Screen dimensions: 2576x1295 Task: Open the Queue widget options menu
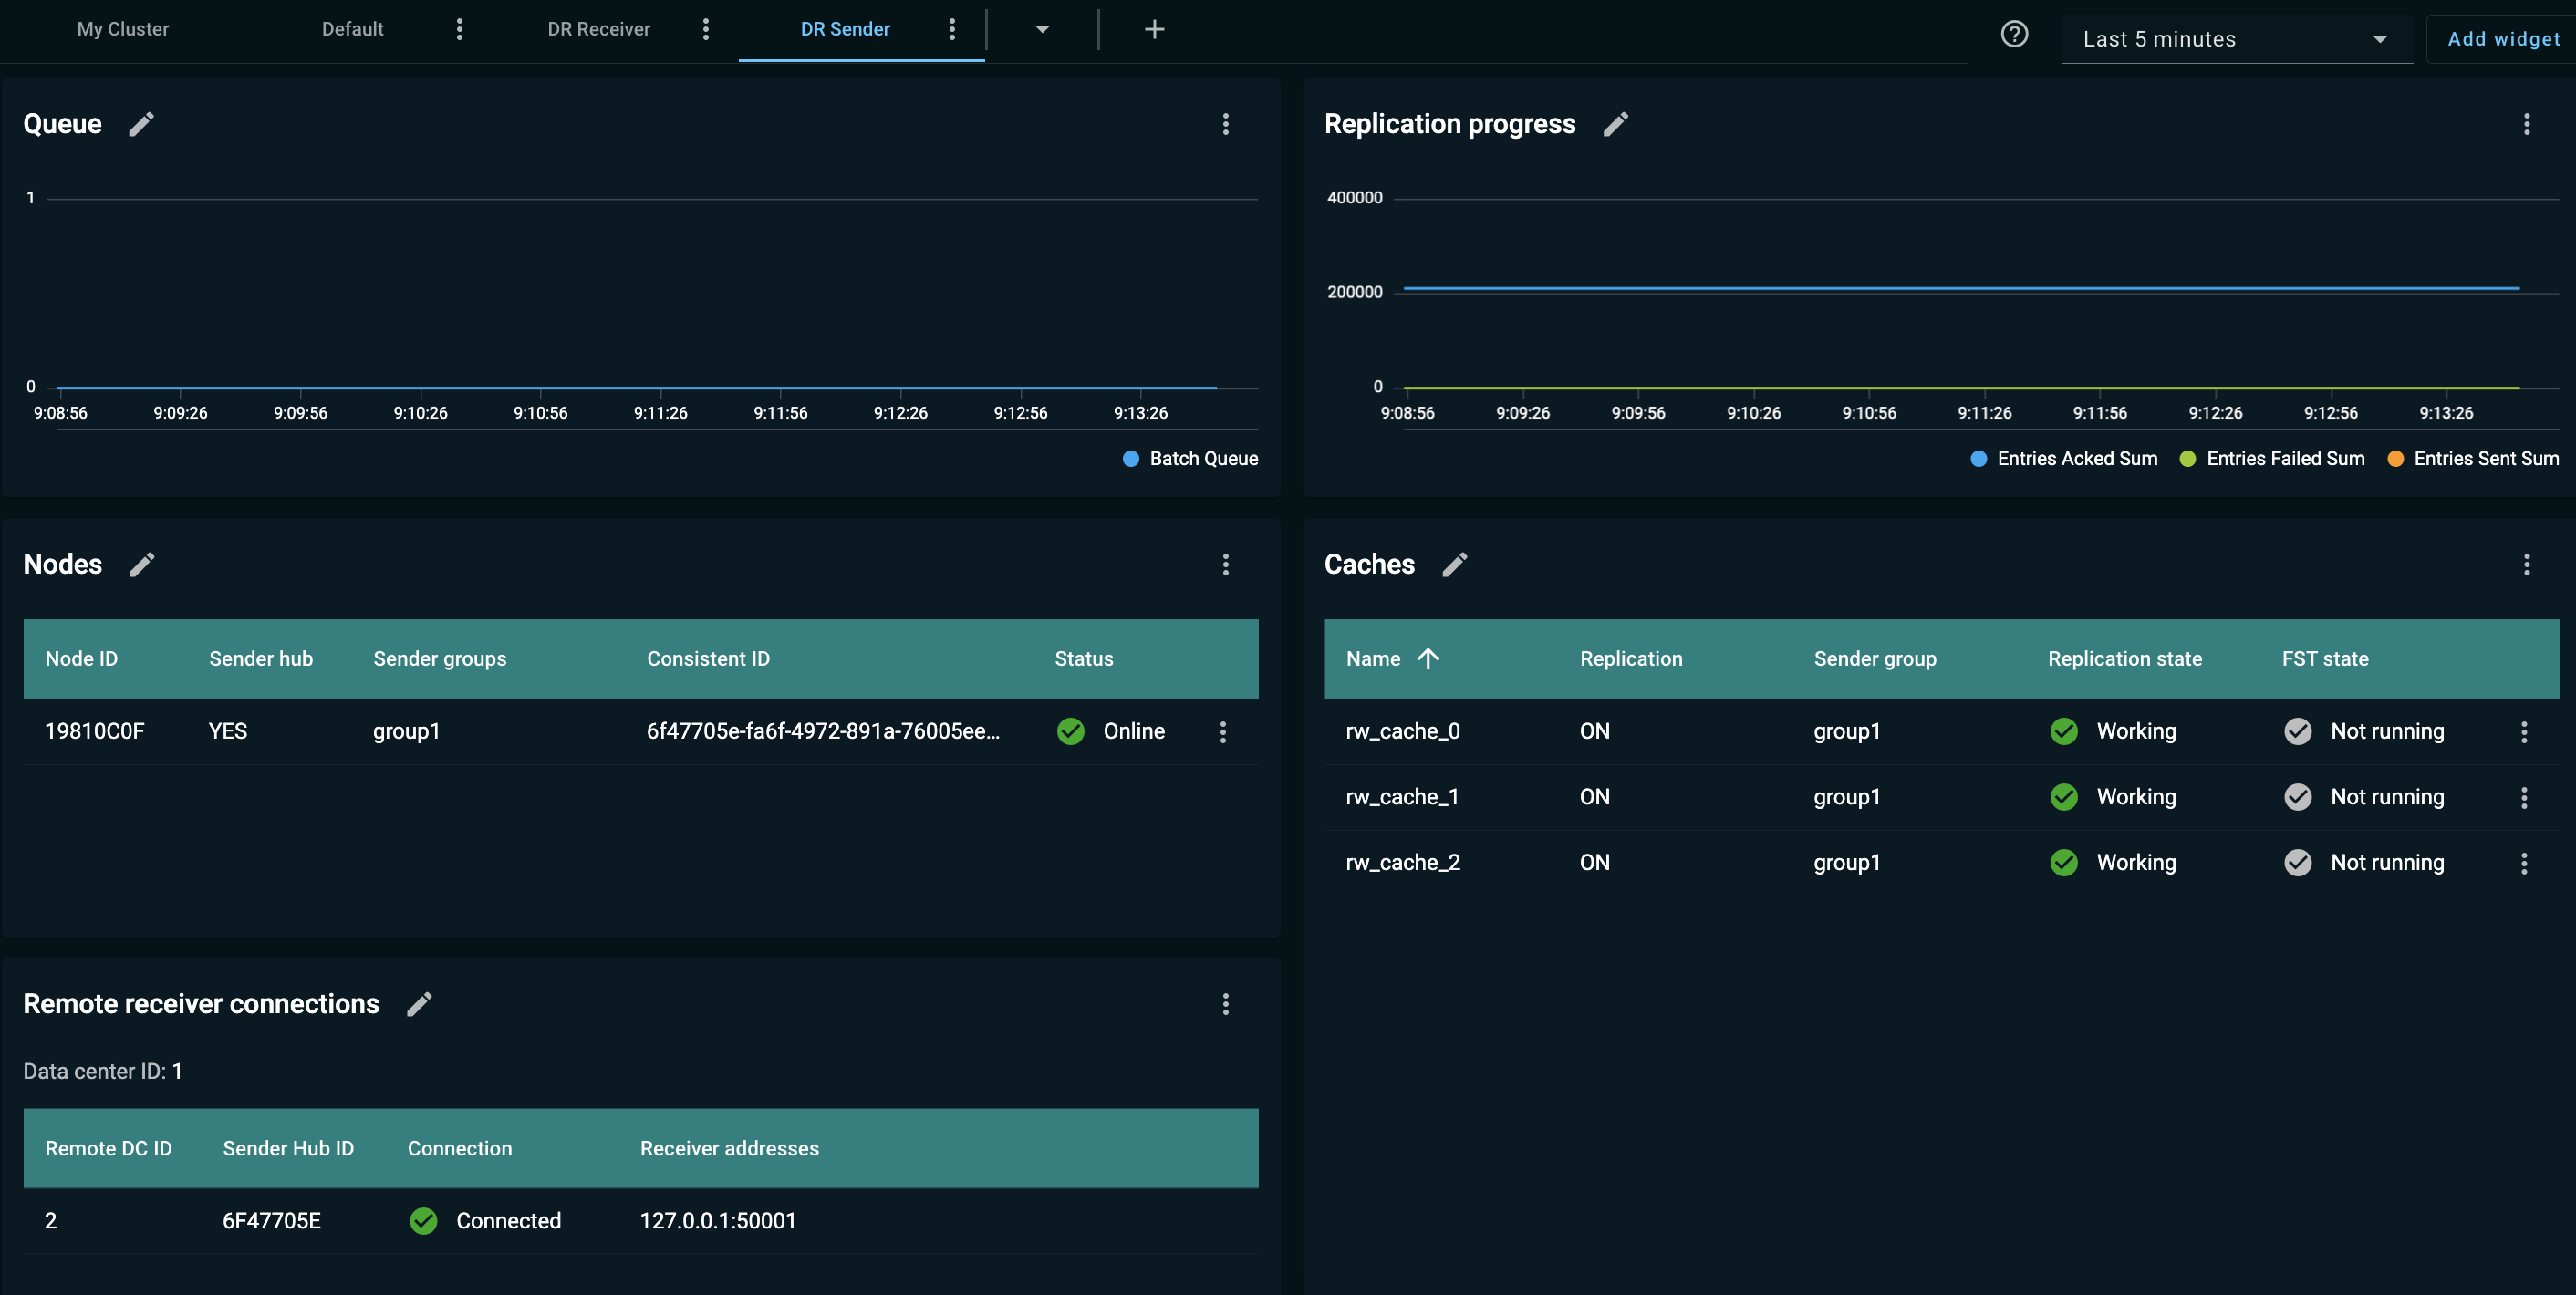pyautogui.click(x=1225, y=124)
